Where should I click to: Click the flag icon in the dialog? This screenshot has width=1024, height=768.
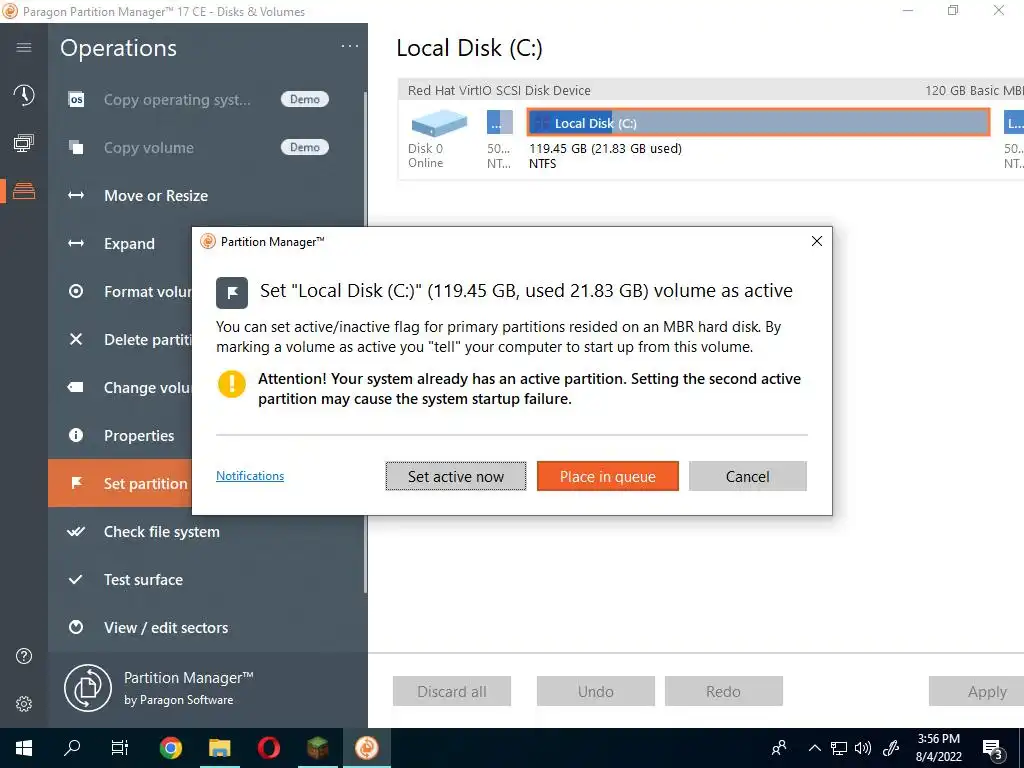point(232,293)
